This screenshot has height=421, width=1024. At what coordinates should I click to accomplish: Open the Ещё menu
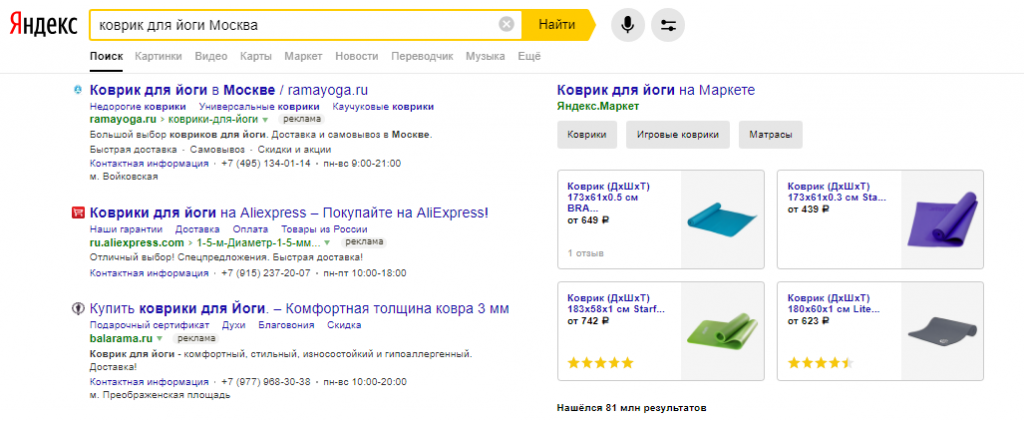pyautogui.click(x=529, y=57)
